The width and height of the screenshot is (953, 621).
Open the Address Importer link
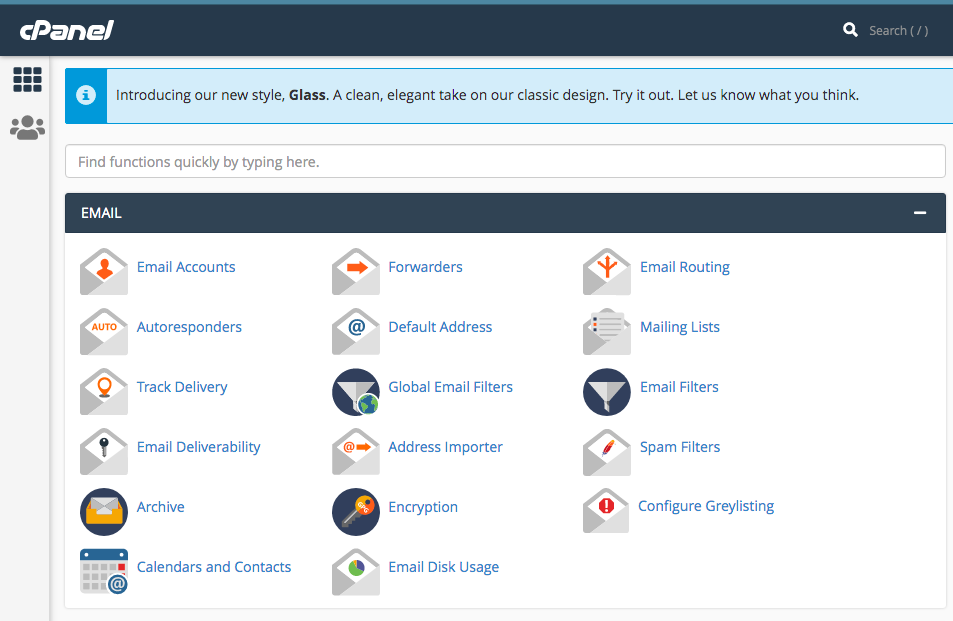446,447
